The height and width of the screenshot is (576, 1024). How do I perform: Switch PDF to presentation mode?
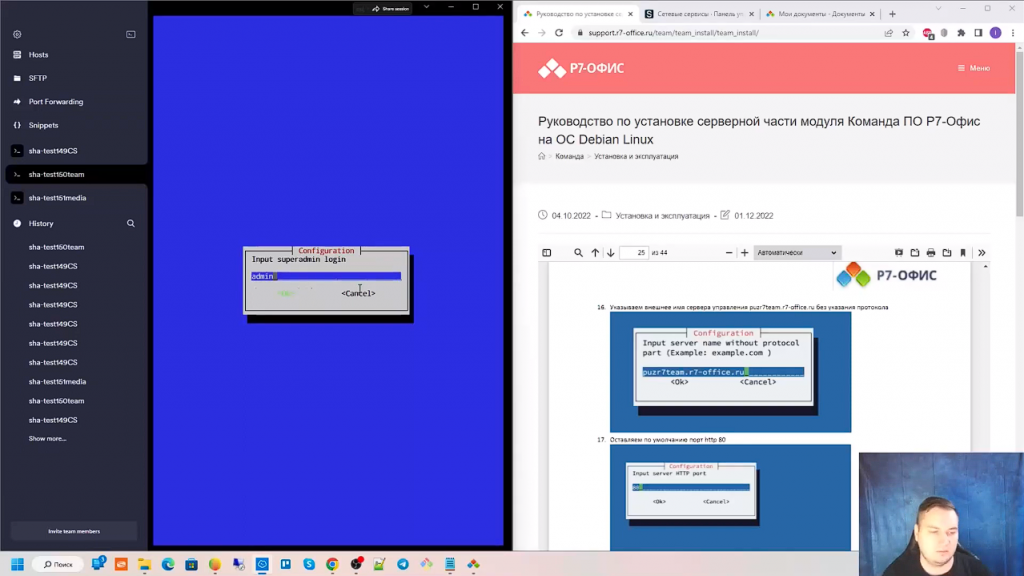899,253
